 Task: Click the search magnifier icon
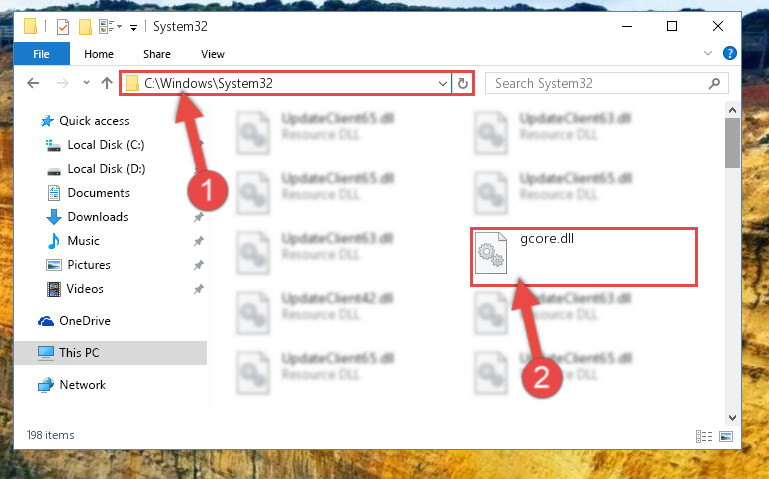(x=715, y=83)
